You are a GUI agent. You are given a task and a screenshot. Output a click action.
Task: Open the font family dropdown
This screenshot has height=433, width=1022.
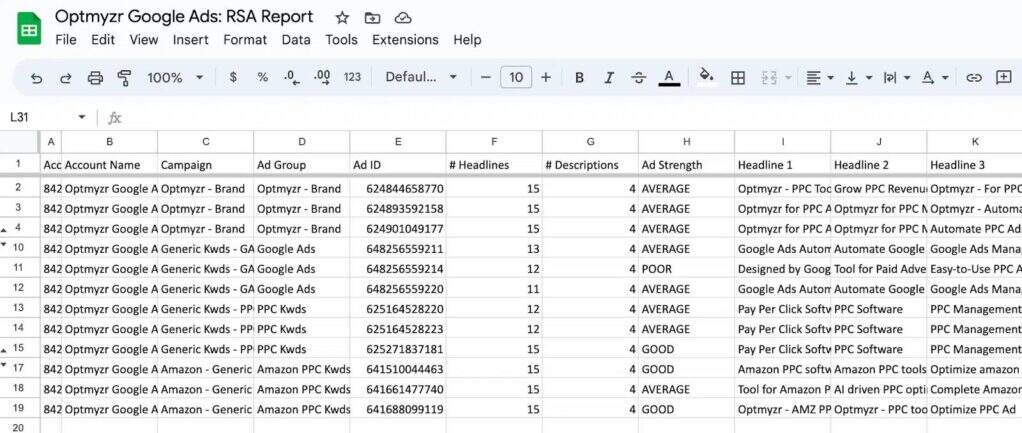[421, 78]
